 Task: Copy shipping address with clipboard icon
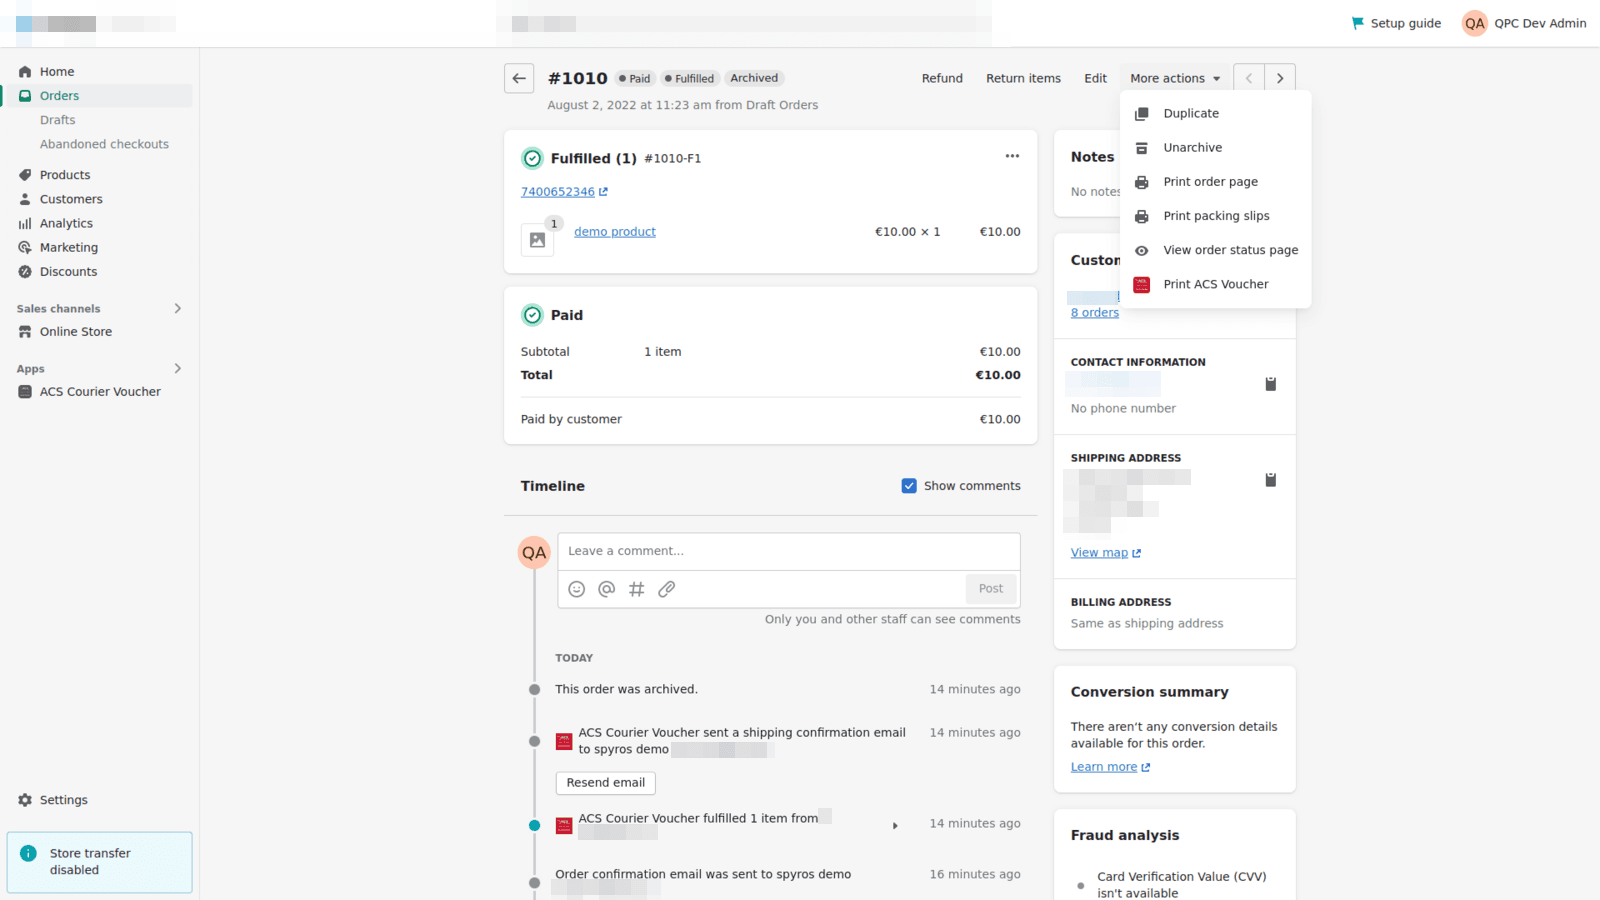(1270, 480)
